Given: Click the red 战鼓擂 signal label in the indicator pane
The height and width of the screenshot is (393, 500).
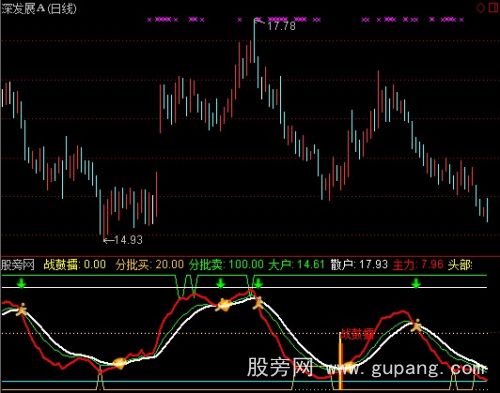Looking at the screenshot, I should tap(357, 334).
